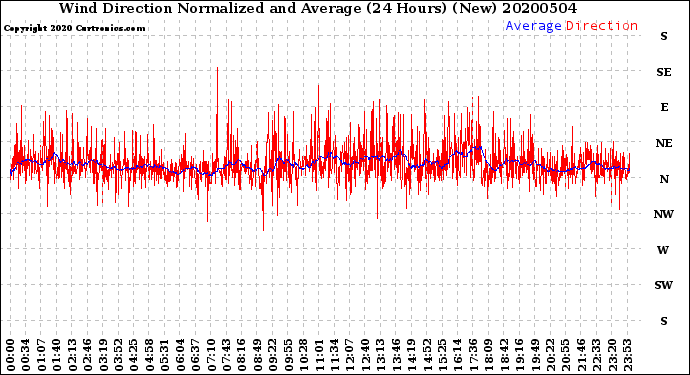Click the "23:20" time axis label

point(613,355)
